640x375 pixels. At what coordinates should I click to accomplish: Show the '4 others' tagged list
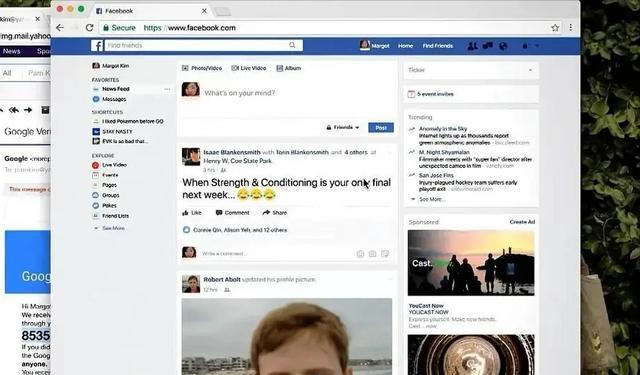(x=356, y=152)
